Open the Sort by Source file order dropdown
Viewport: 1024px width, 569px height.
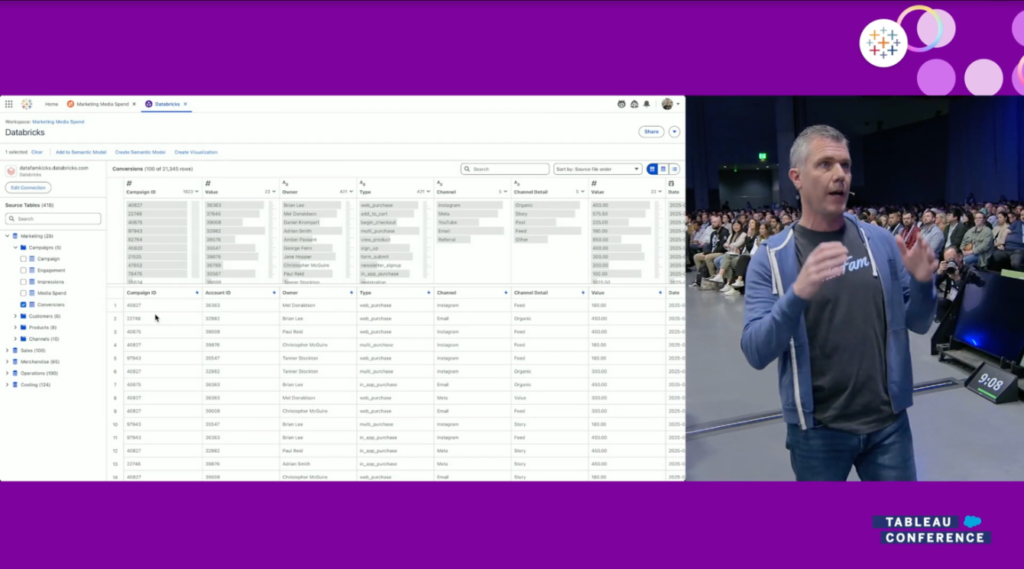click(597, 169)
